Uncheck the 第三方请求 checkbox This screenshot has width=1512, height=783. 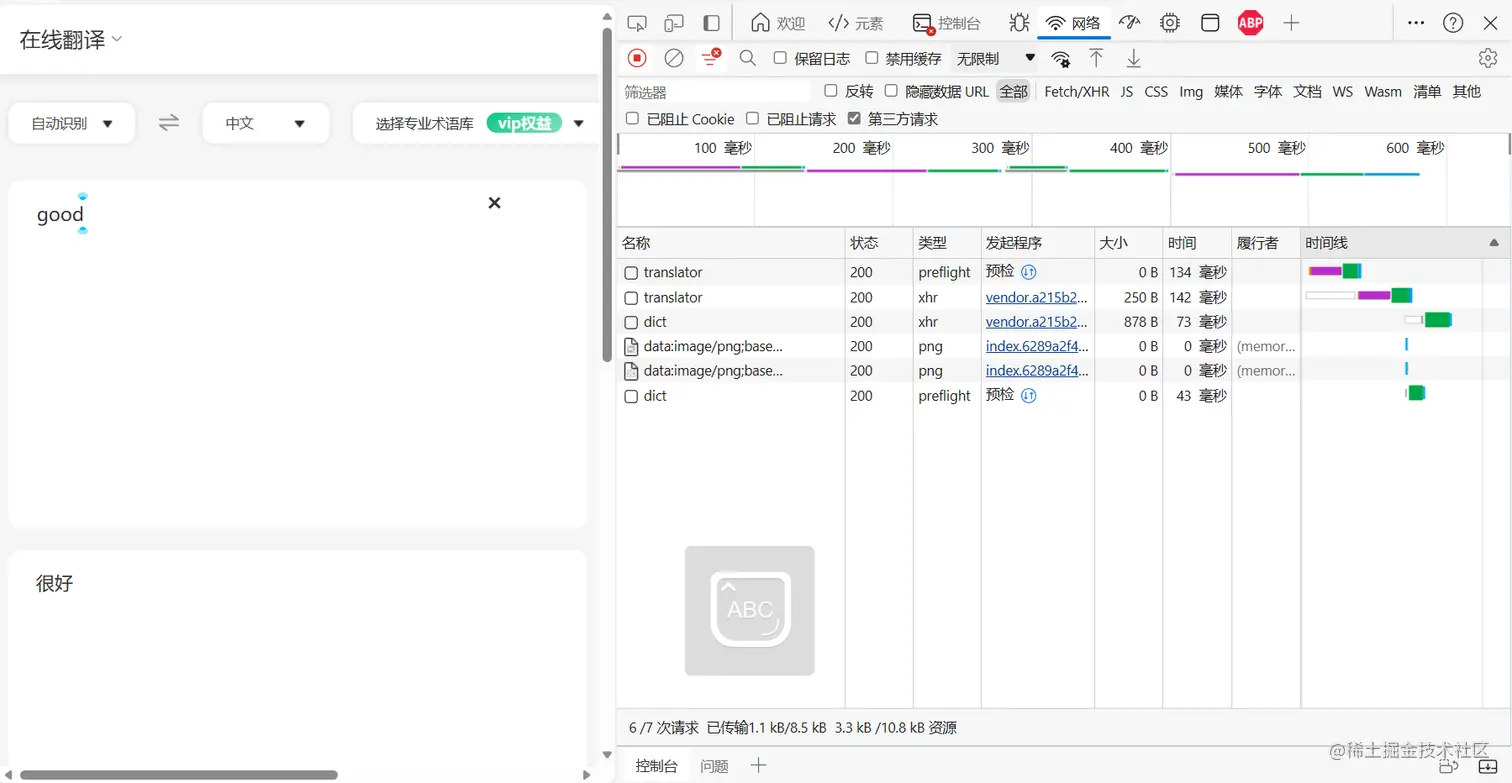[854, 118]
